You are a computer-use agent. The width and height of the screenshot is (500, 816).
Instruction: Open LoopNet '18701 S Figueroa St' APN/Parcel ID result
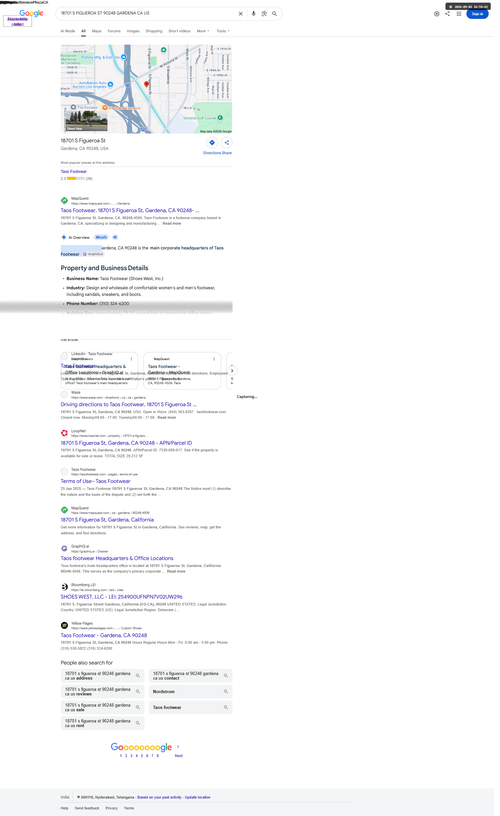pos(126,443)
